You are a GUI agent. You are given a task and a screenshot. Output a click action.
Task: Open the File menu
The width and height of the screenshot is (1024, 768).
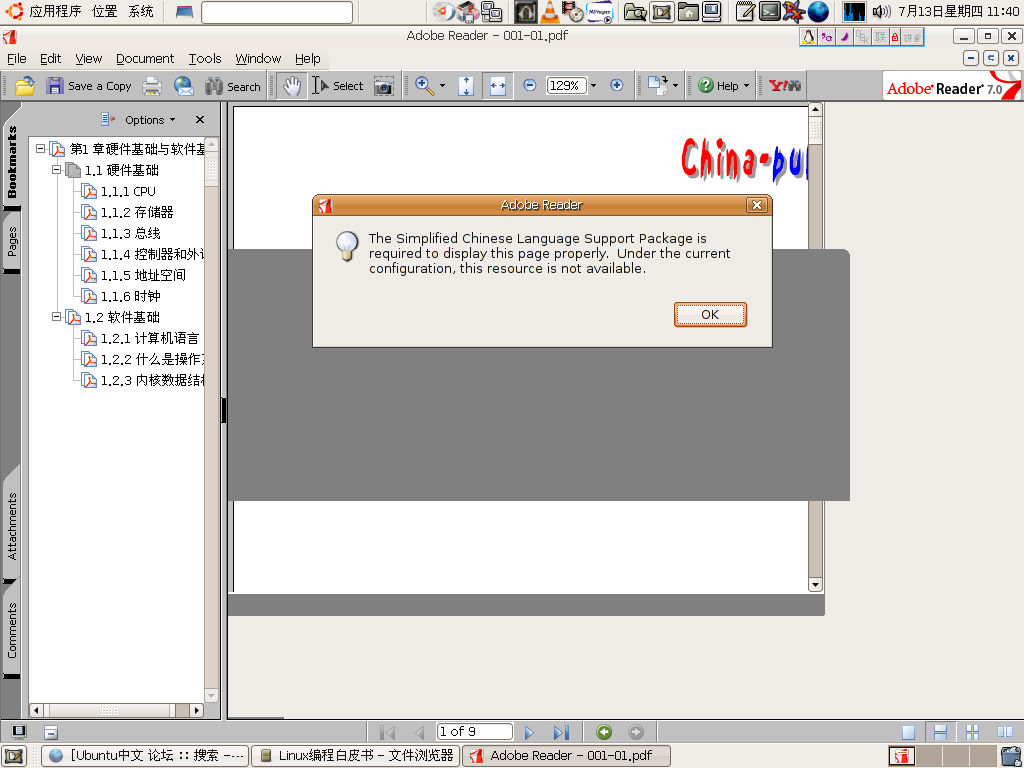pos(16,59)
